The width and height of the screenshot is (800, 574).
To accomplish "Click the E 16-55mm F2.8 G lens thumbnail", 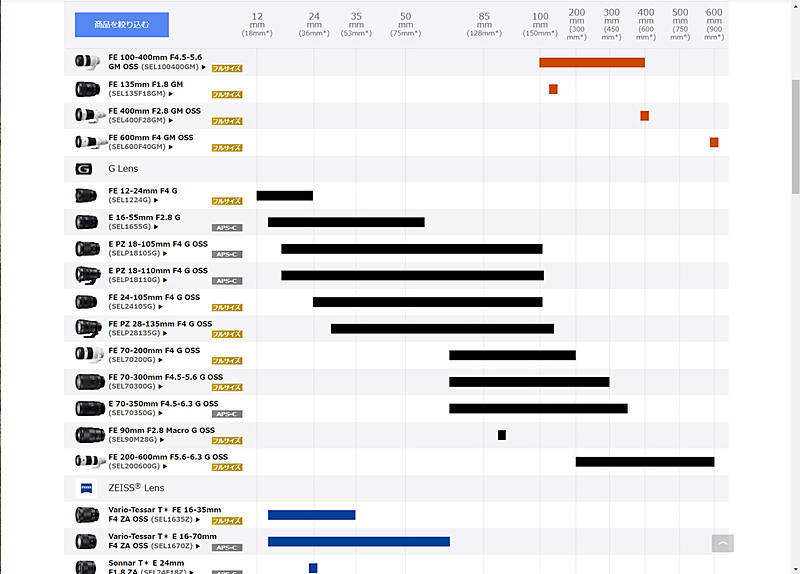I will 86,222.
